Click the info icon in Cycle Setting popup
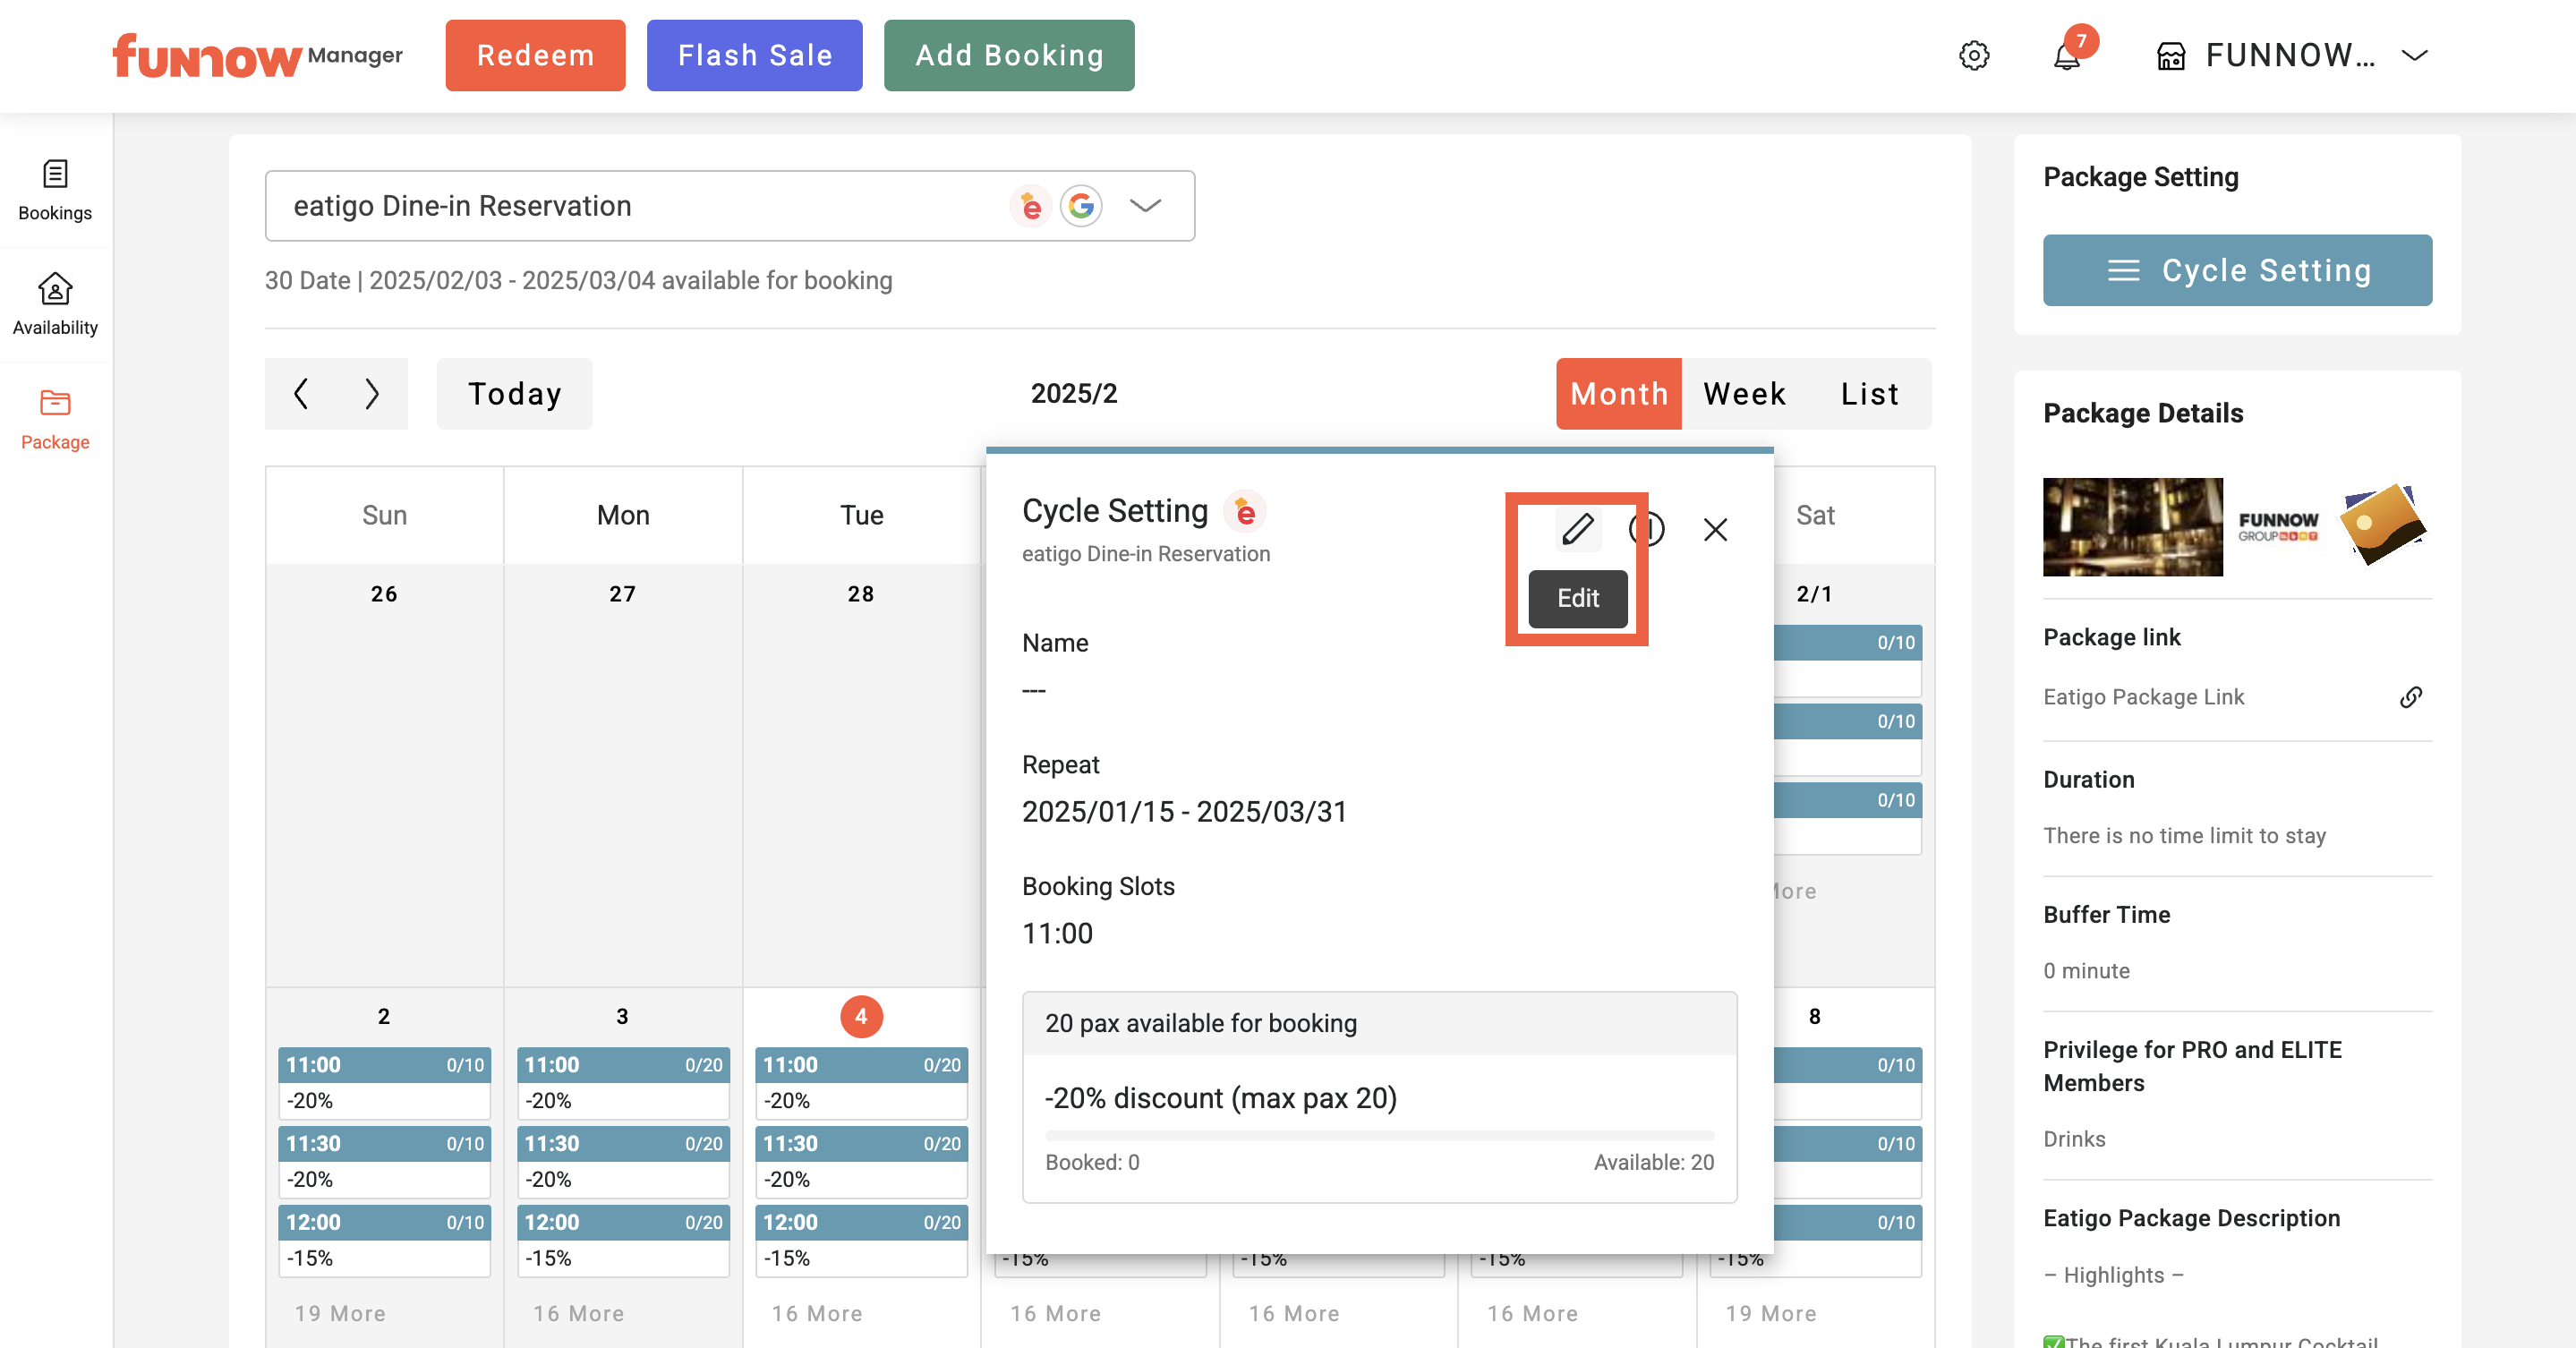 1646,529
